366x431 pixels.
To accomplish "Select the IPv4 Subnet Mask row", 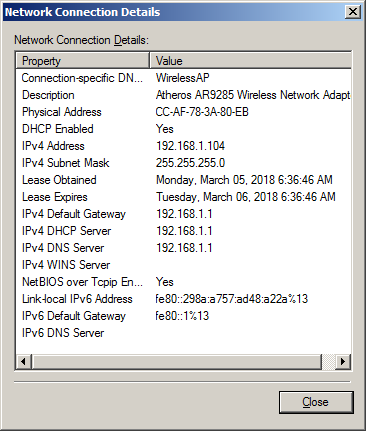I will tap(183, 163).
